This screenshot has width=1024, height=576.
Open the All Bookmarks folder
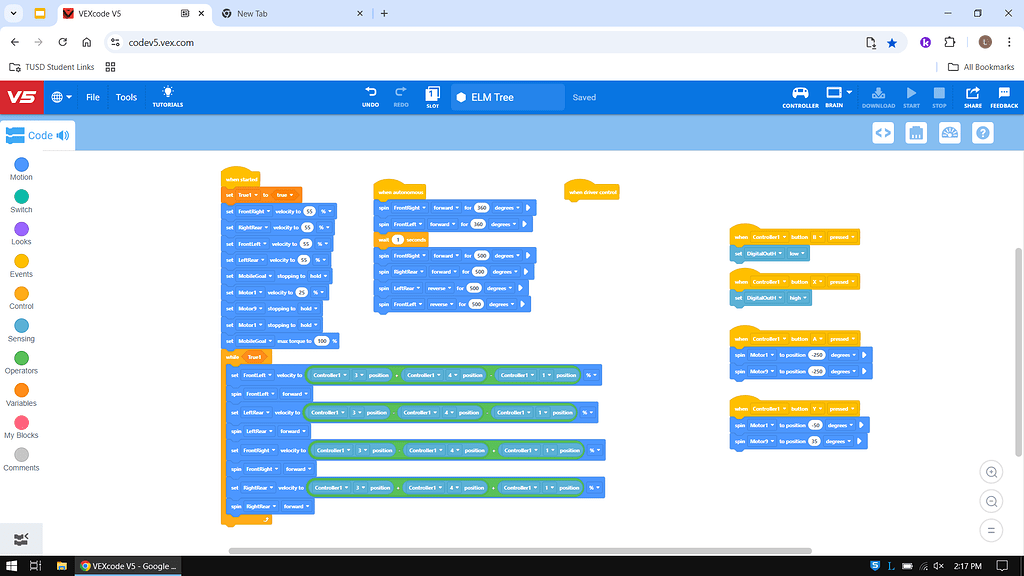coord(981,67)
